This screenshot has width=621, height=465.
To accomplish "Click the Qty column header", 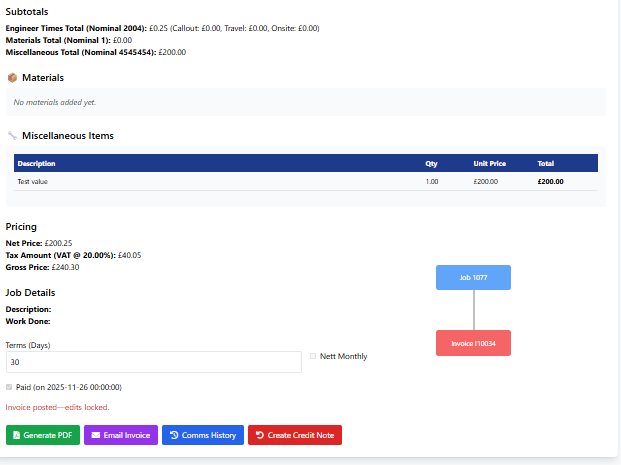I will pyautogui.click(x=431, y=164).
